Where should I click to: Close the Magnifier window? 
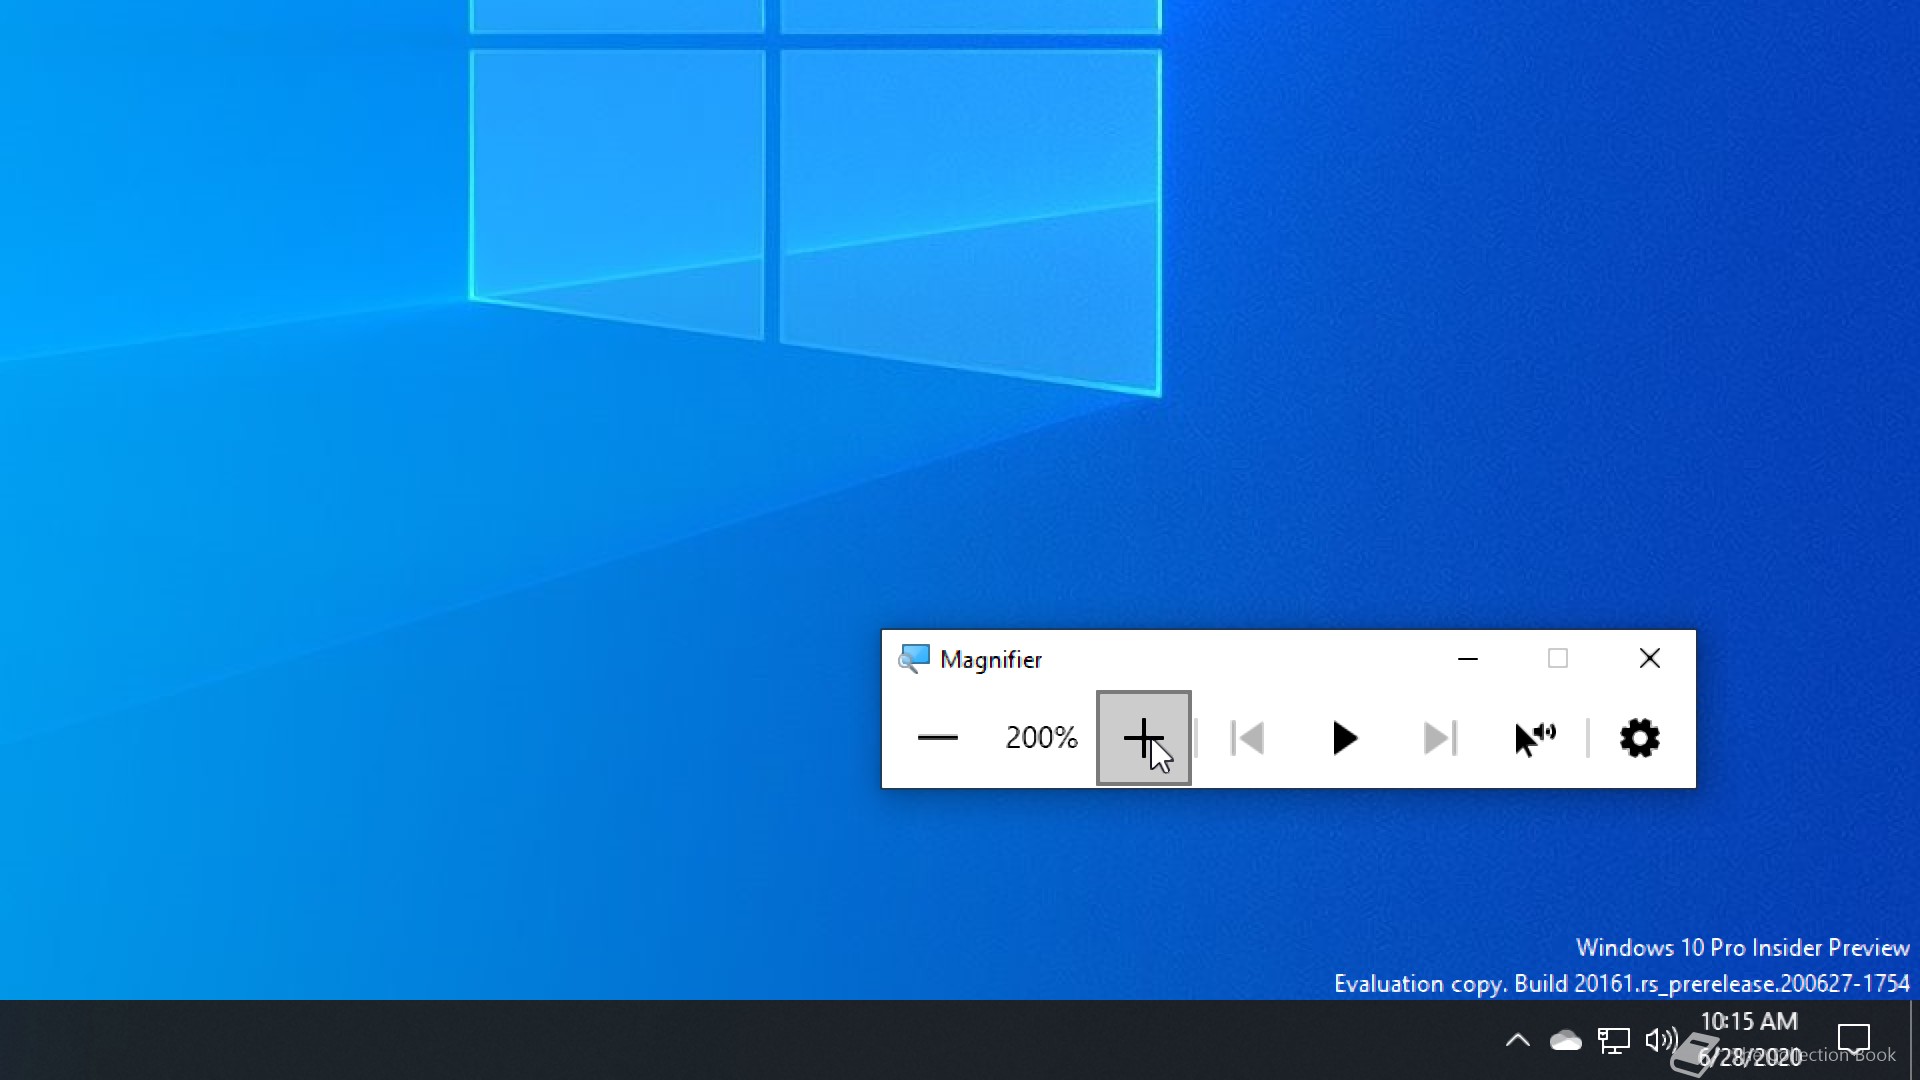(x=1649, y=659)
